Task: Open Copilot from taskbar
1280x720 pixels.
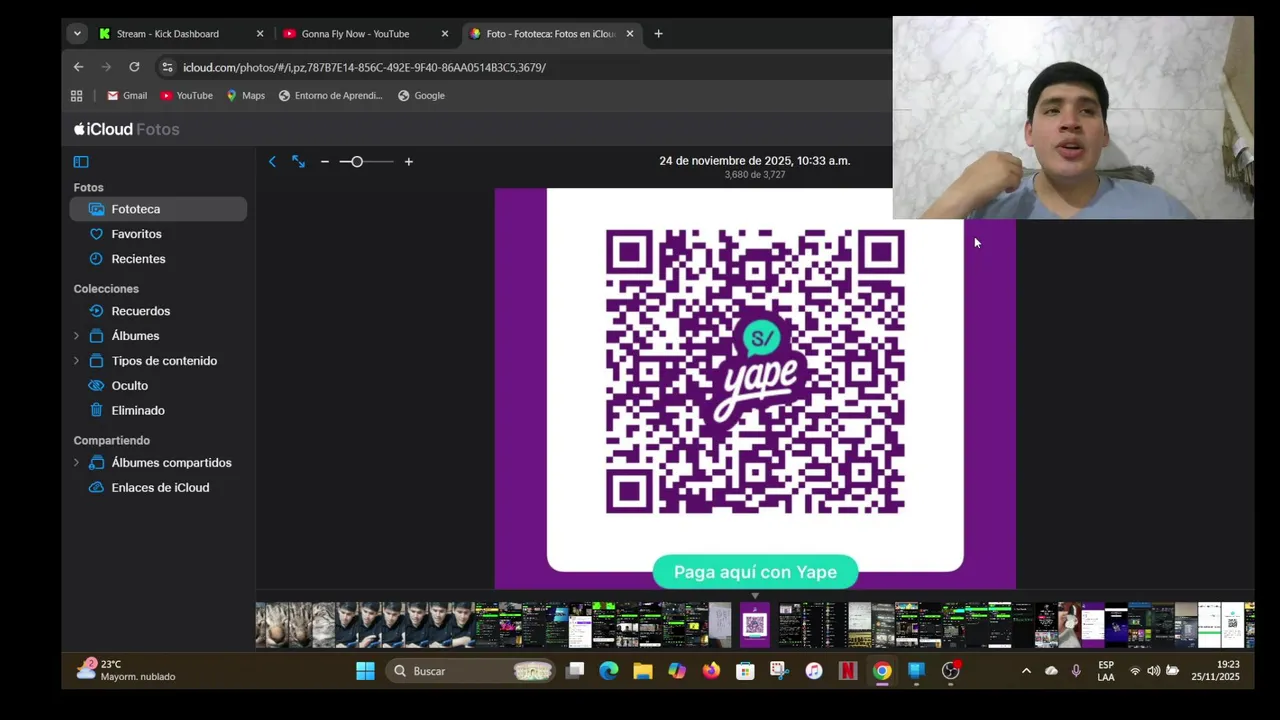Action: tap(677, 671)
